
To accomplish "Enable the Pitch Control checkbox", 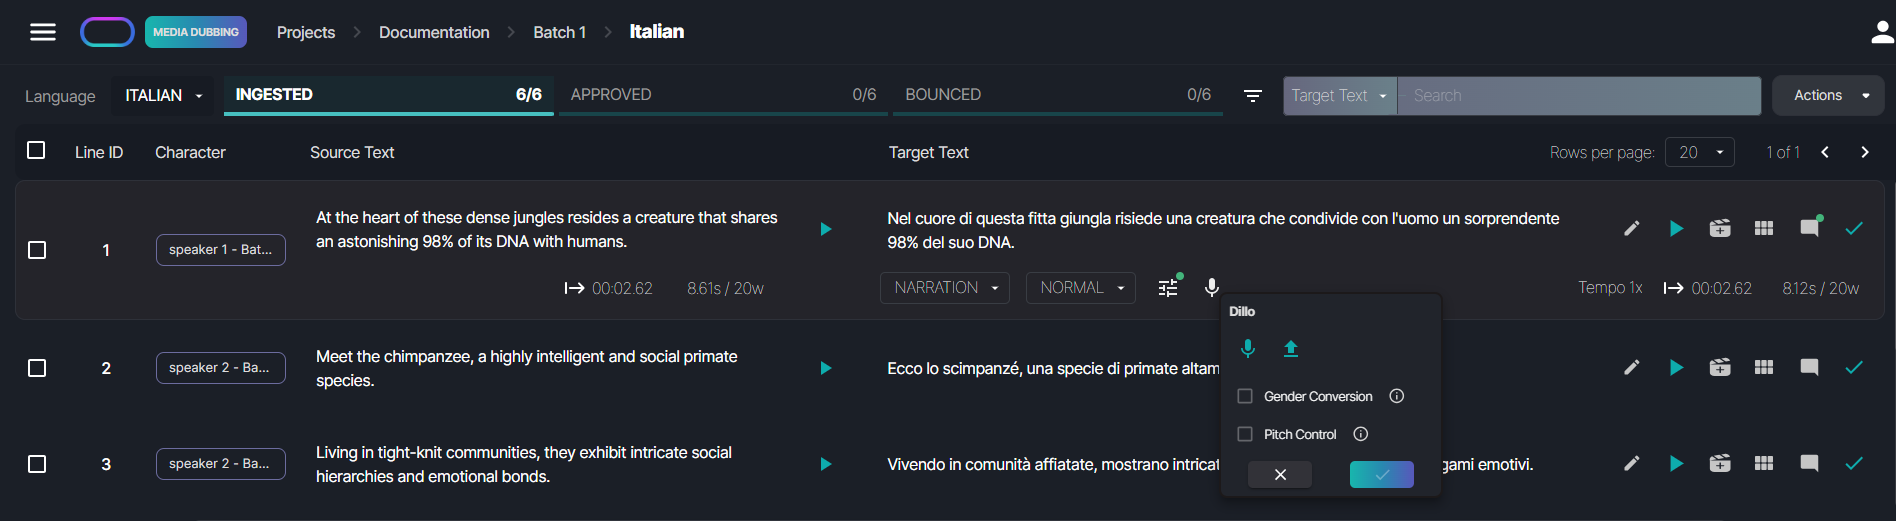I will tap(1245, 434).
